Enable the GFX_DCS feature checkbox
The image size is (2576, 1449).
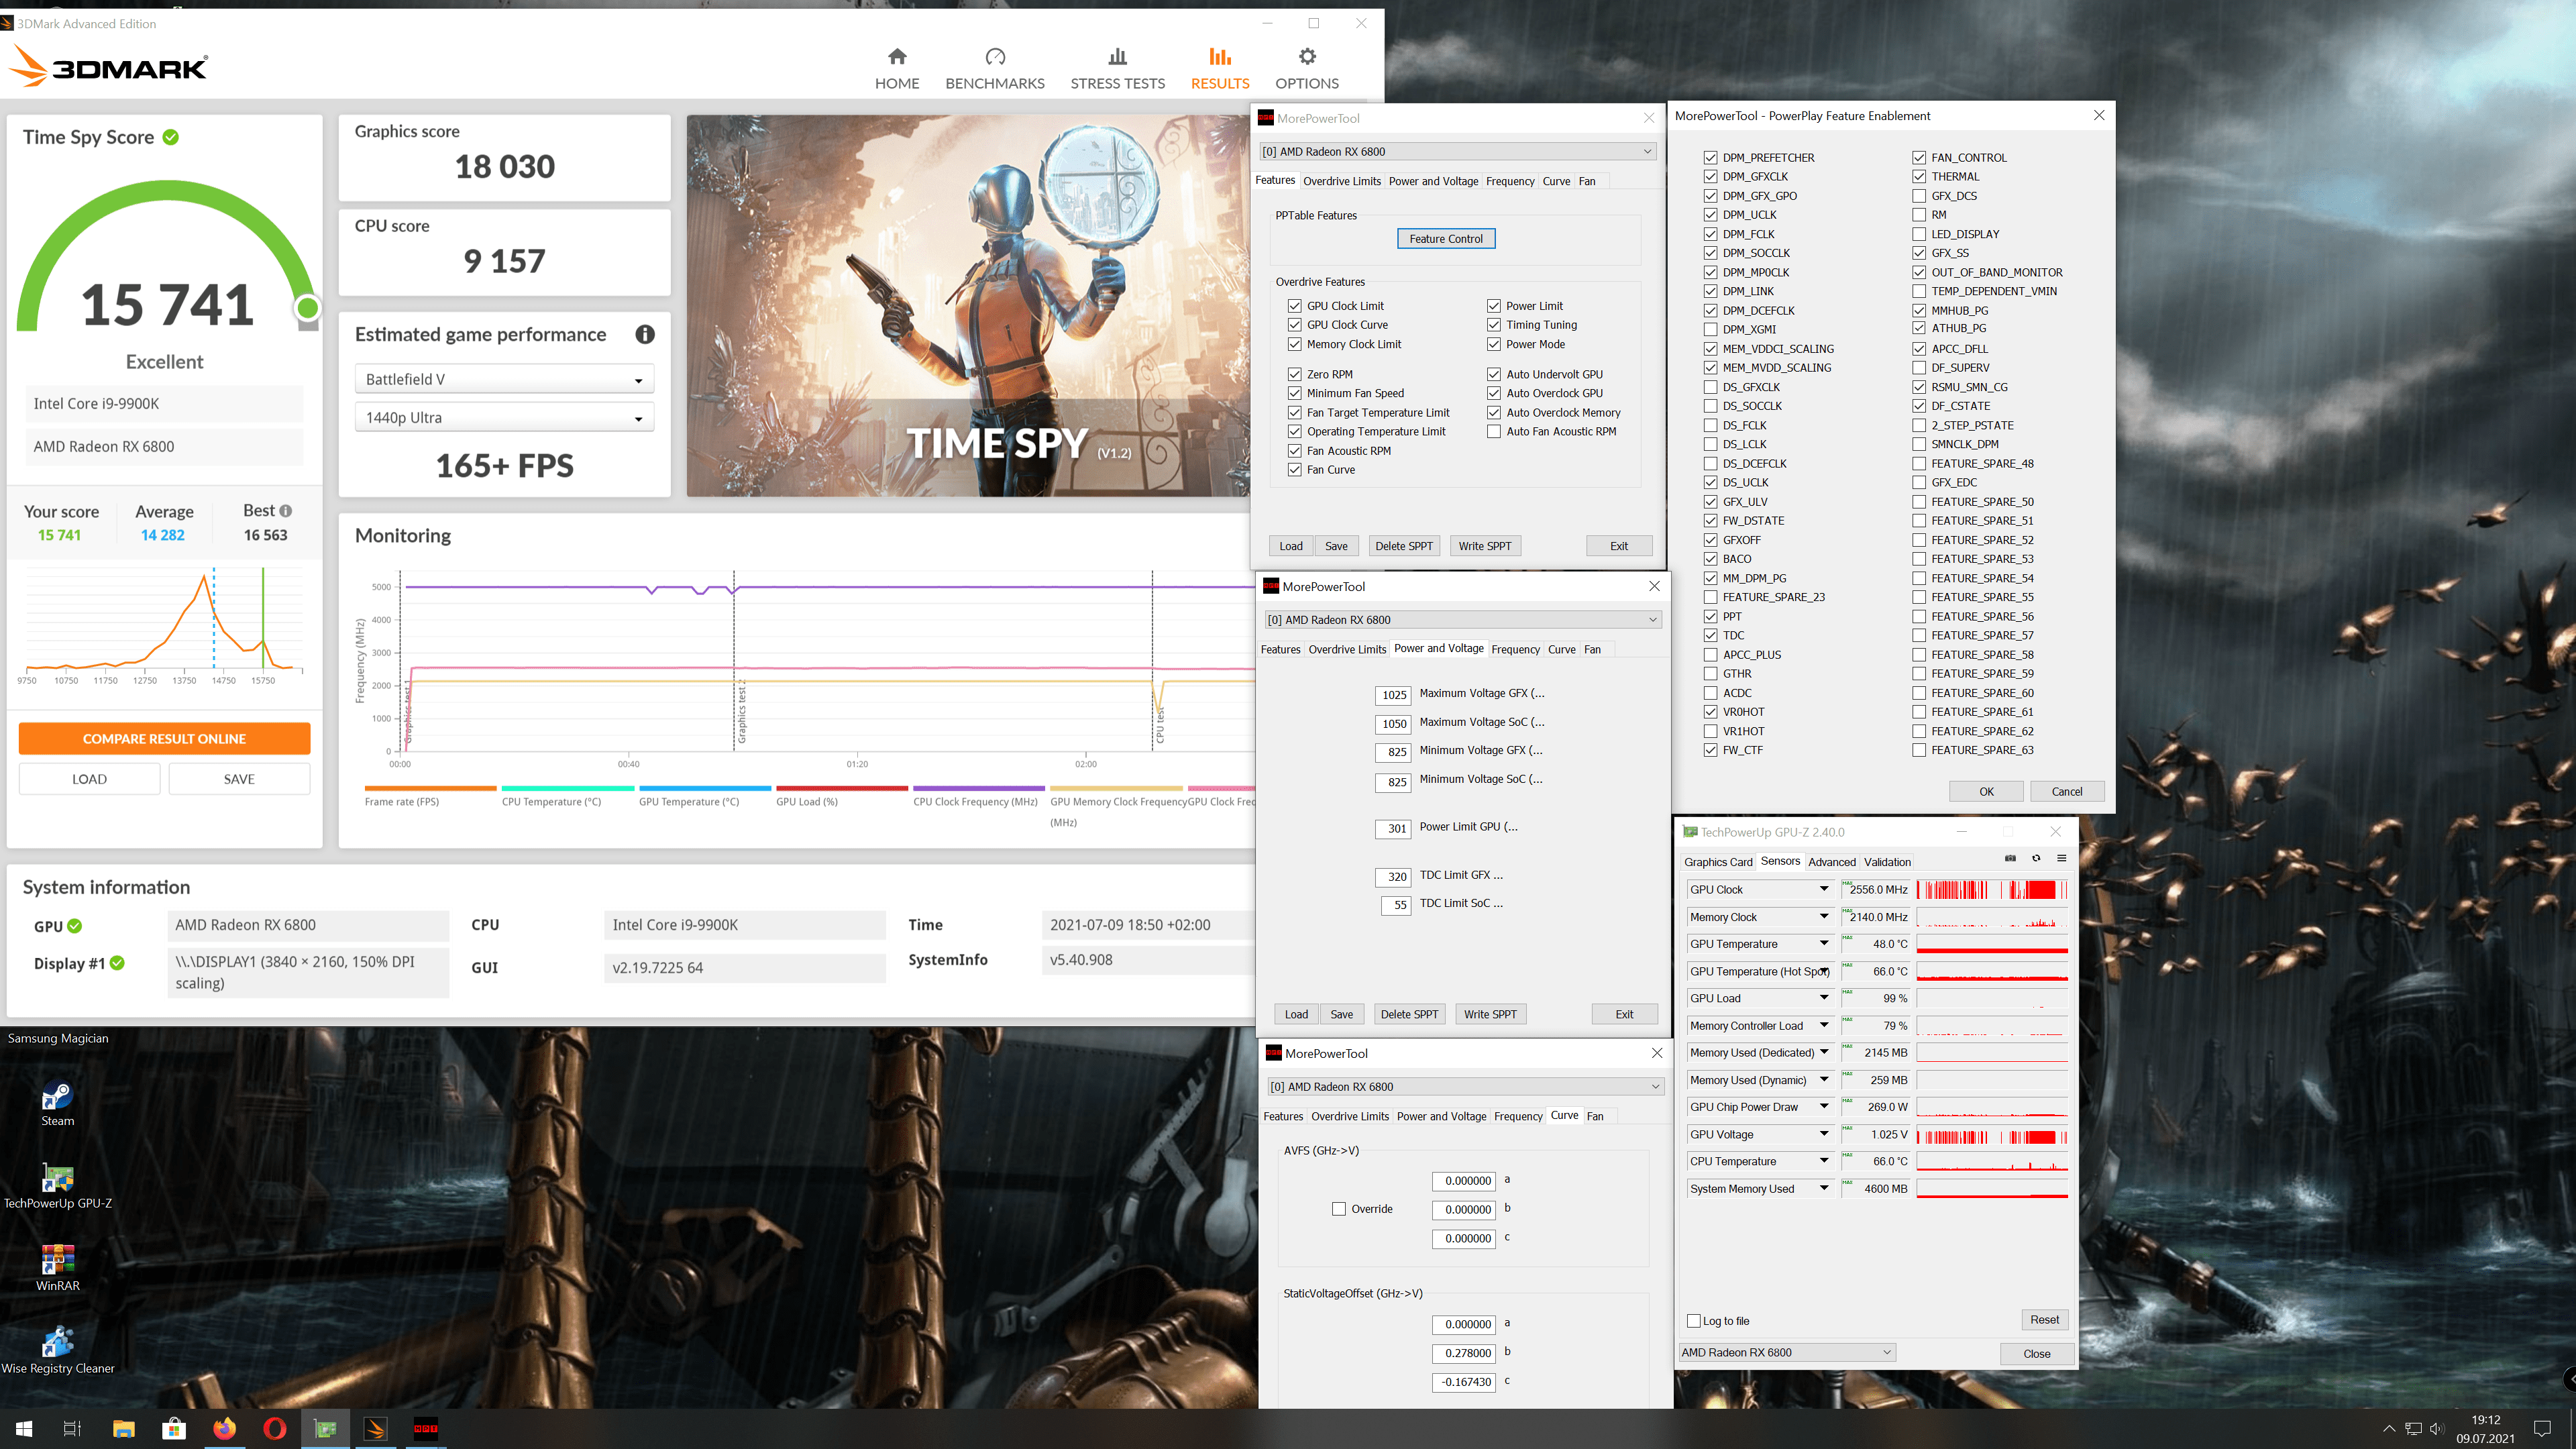pos(1919,196)
